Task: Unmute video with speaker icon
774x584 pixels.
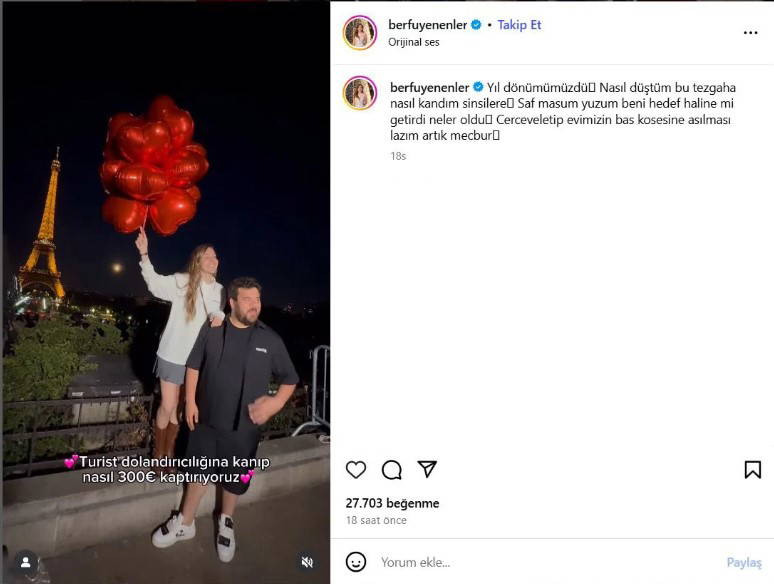Action: [x=307, y=562]
